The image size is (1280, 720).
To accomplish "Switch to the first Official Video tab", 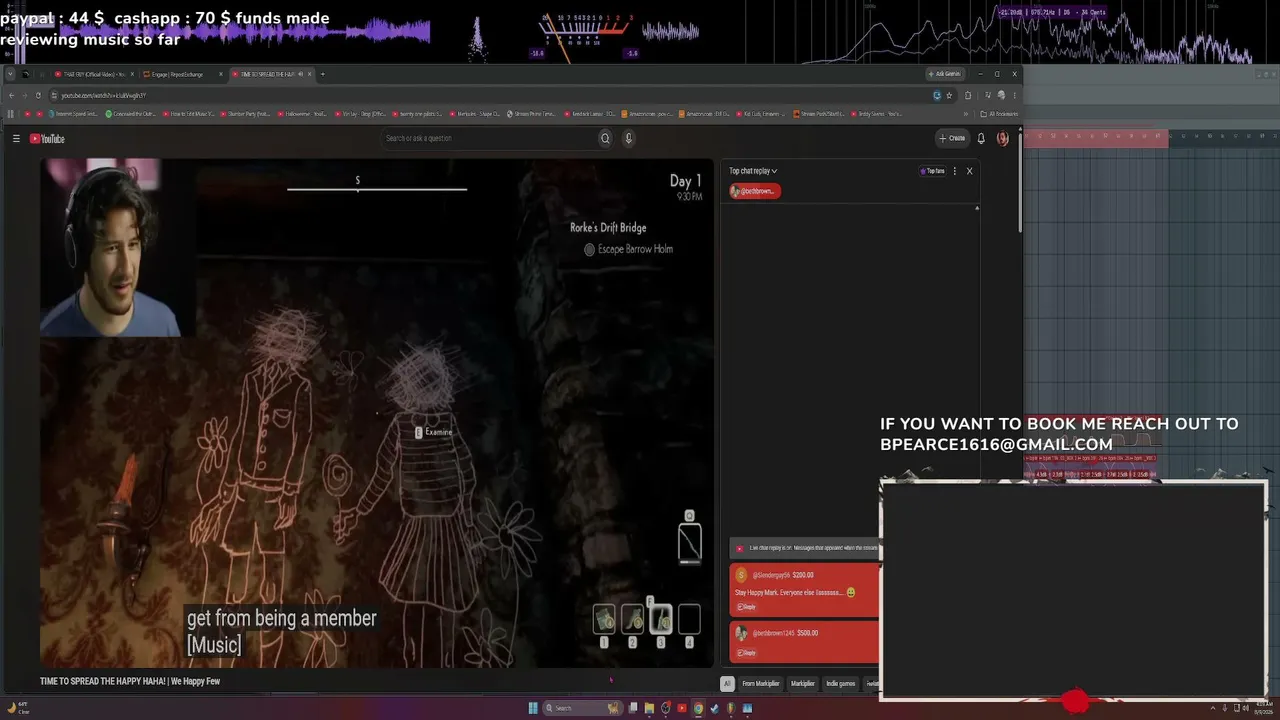I will [x=94, y=74].
